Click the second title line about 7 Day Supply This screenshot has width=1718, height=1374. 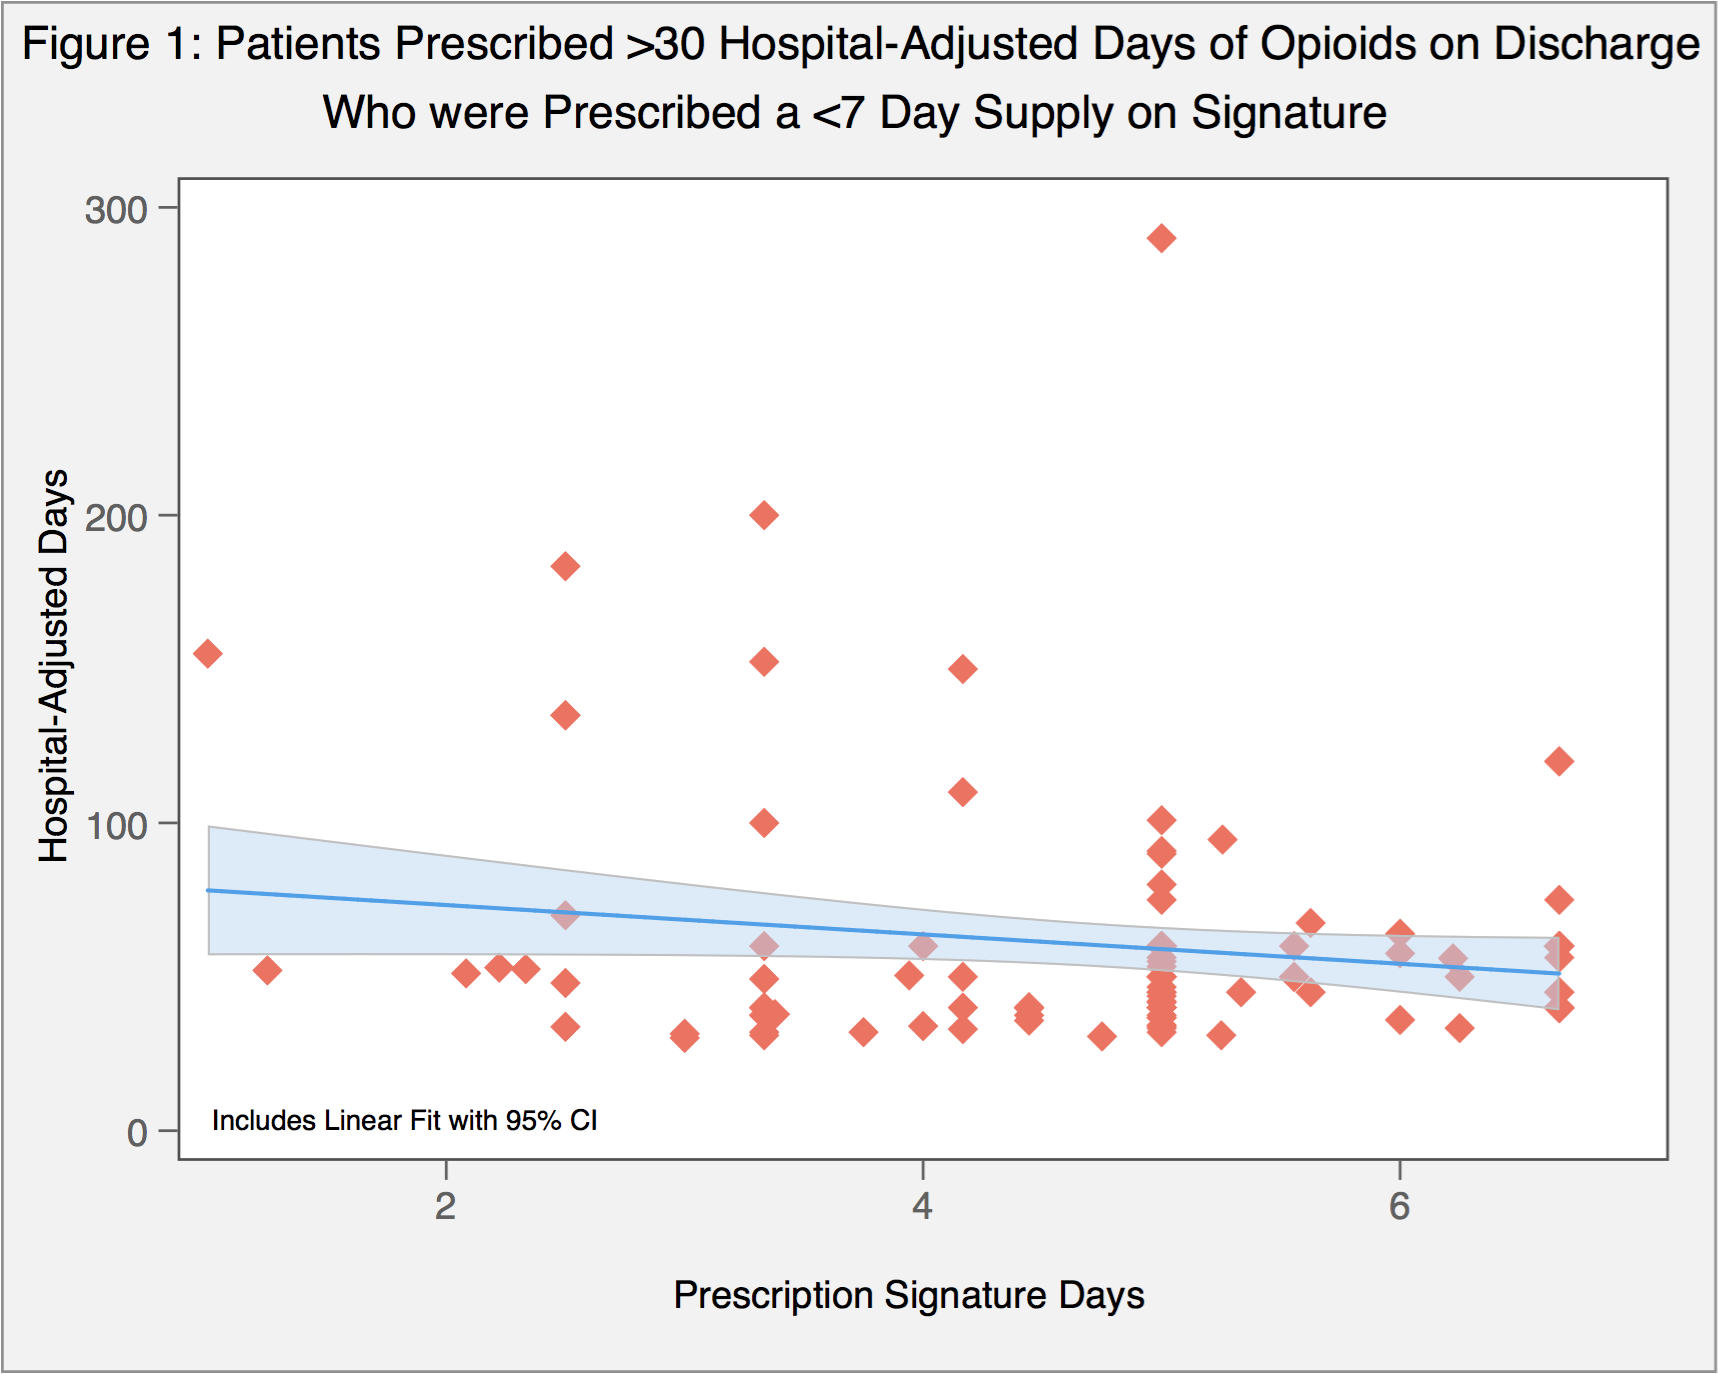854,112
